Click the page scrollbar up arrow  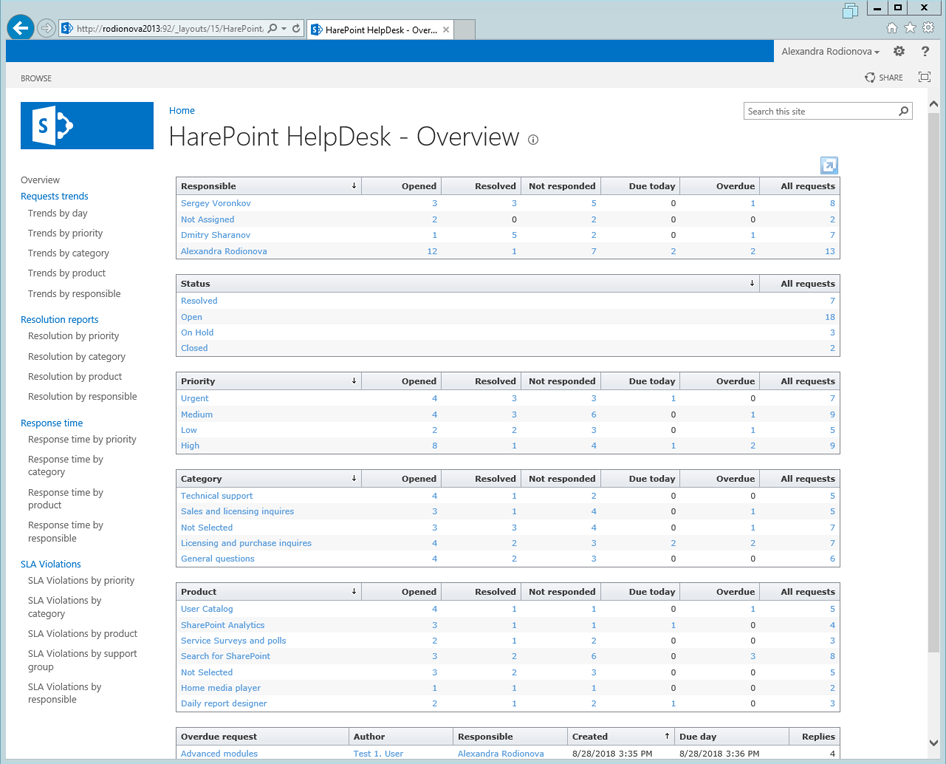tap(934, 104)
